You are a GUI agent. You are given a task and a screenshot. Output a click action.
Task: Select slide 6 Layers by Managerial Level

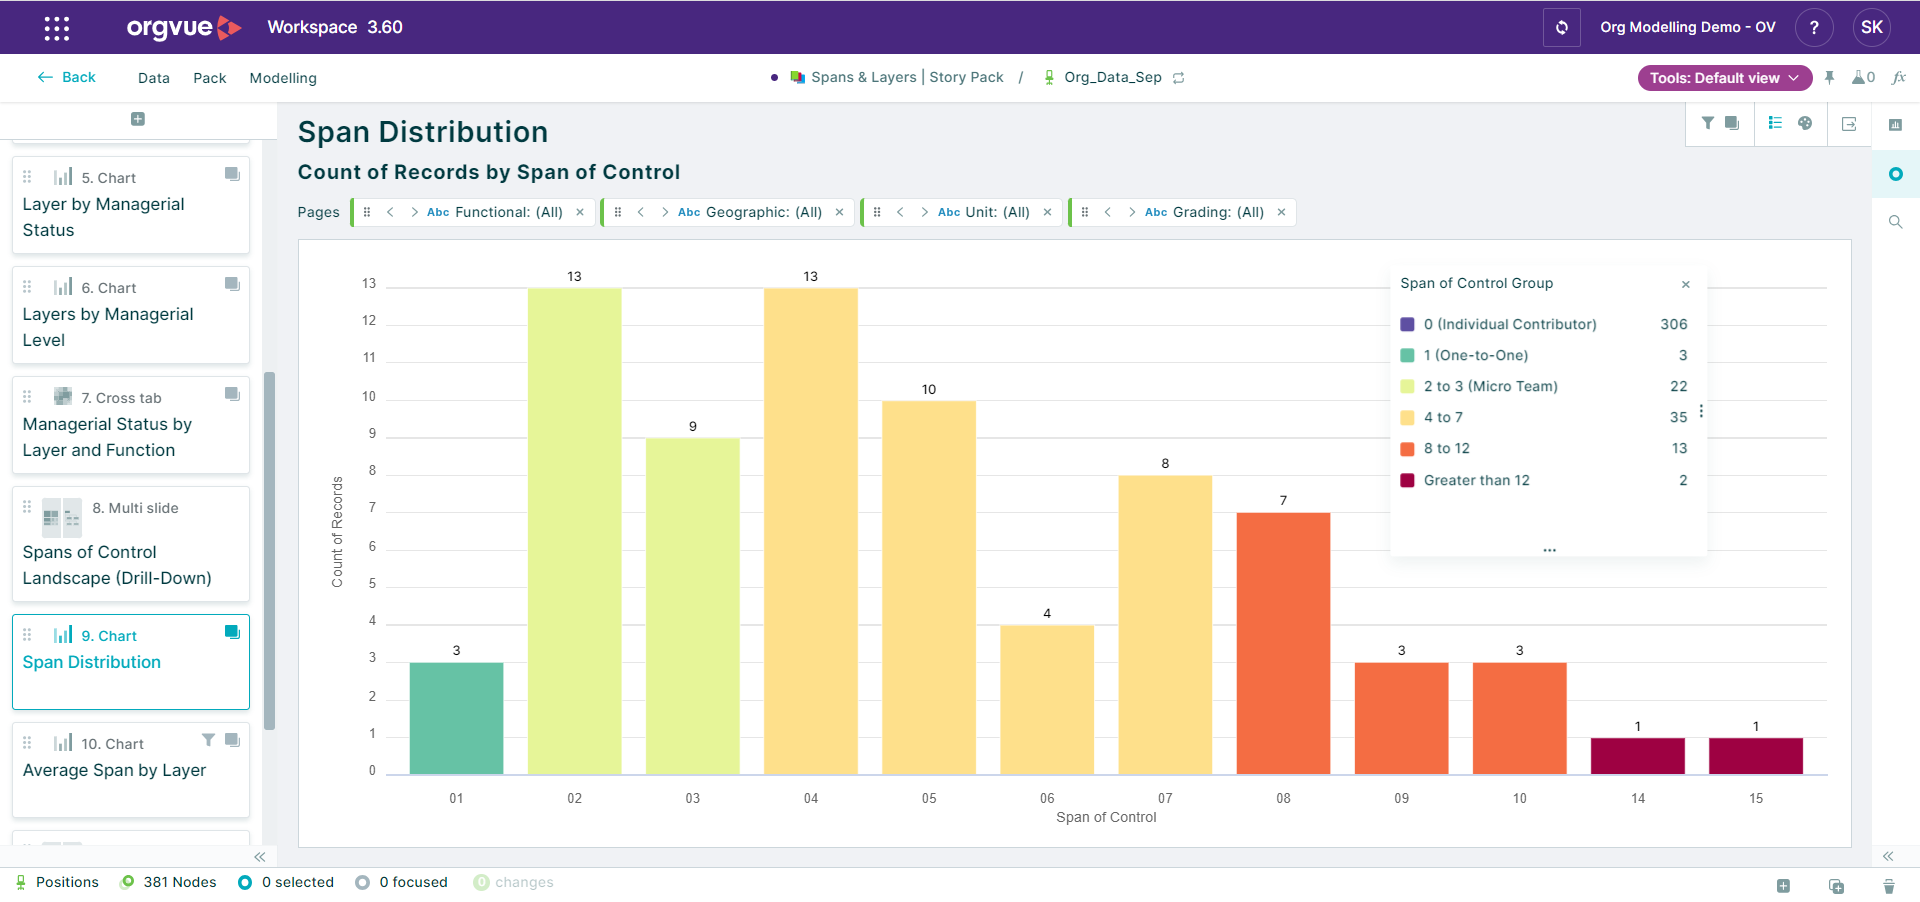[131, 315]
